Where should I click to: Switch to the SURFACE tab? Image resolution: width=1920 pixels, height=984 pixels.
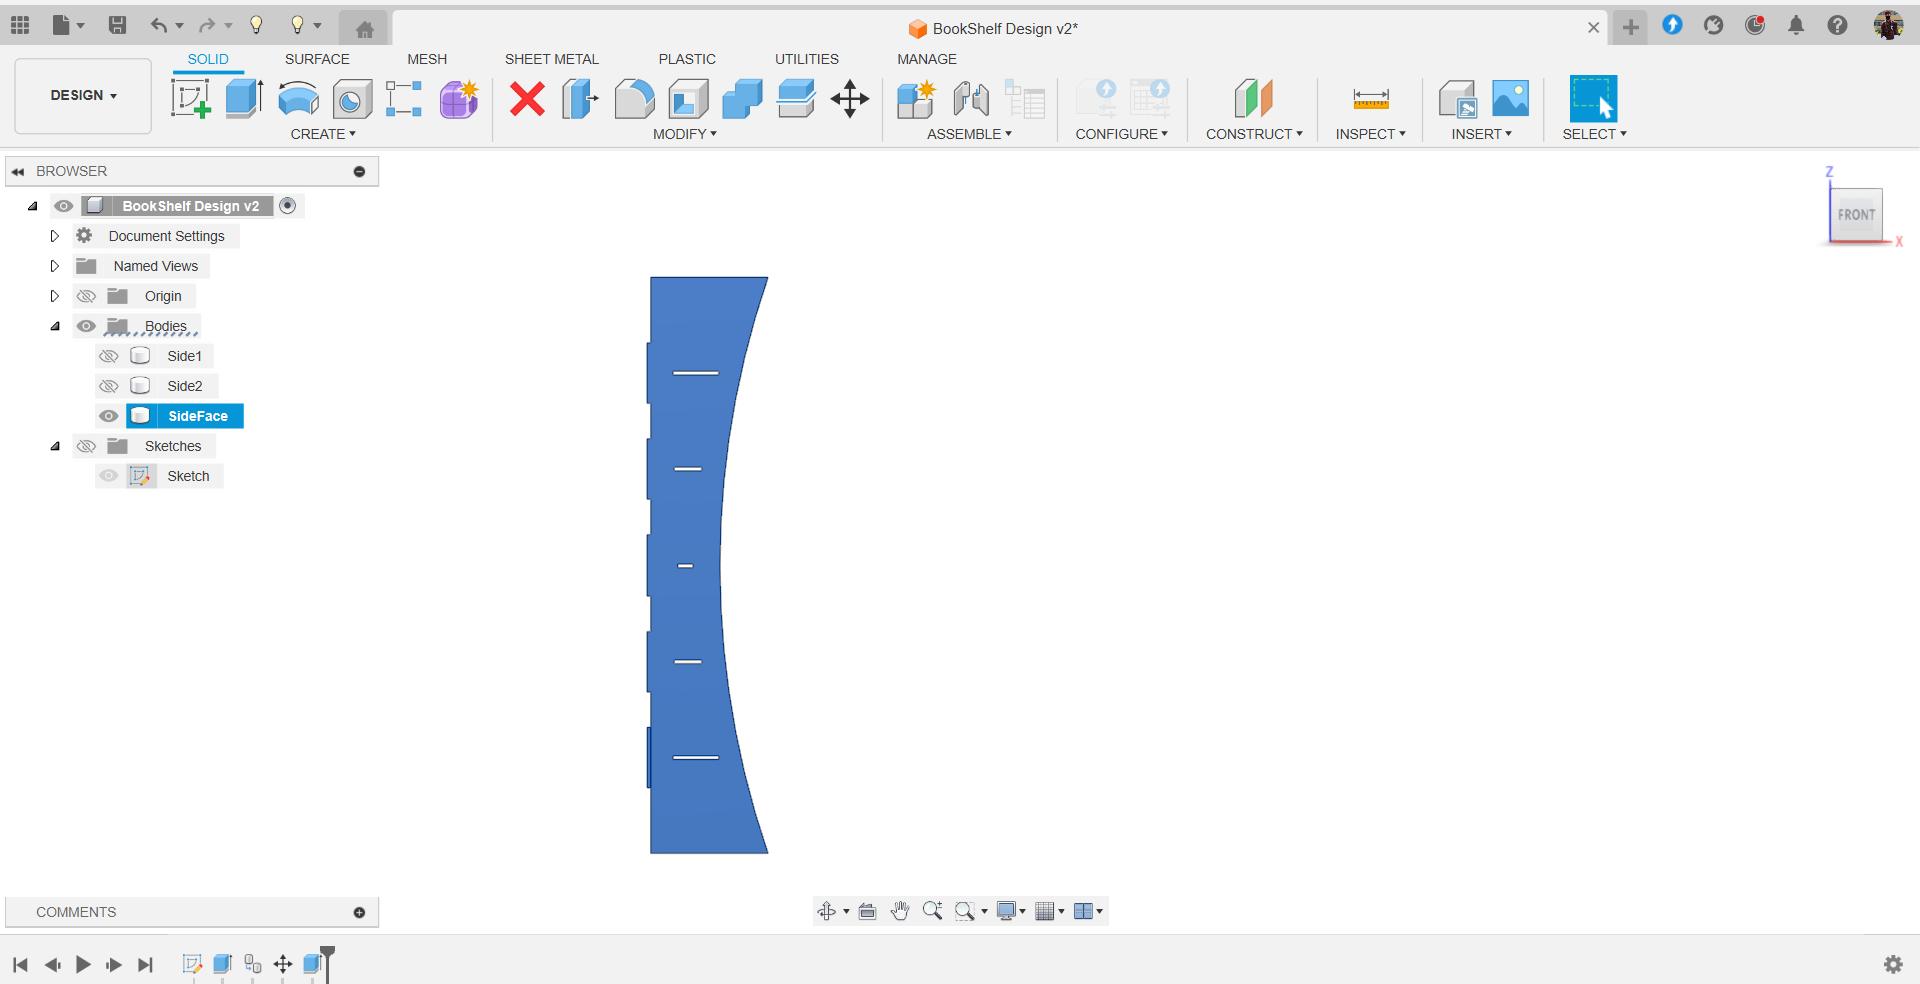[317, 59]
